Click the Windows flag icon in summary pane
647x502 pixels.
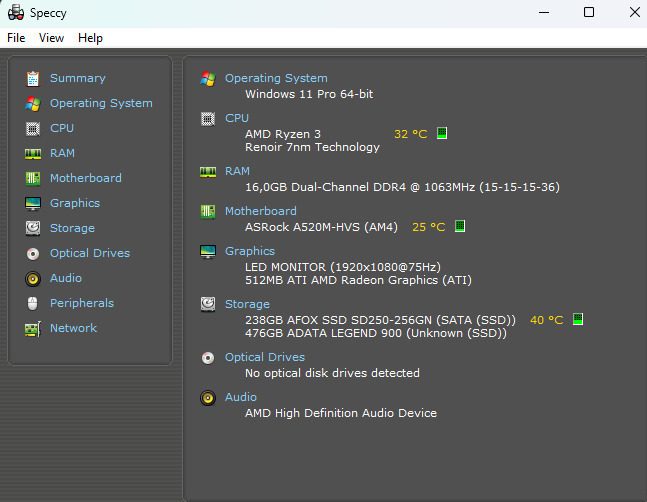click(x=208, y=78)
